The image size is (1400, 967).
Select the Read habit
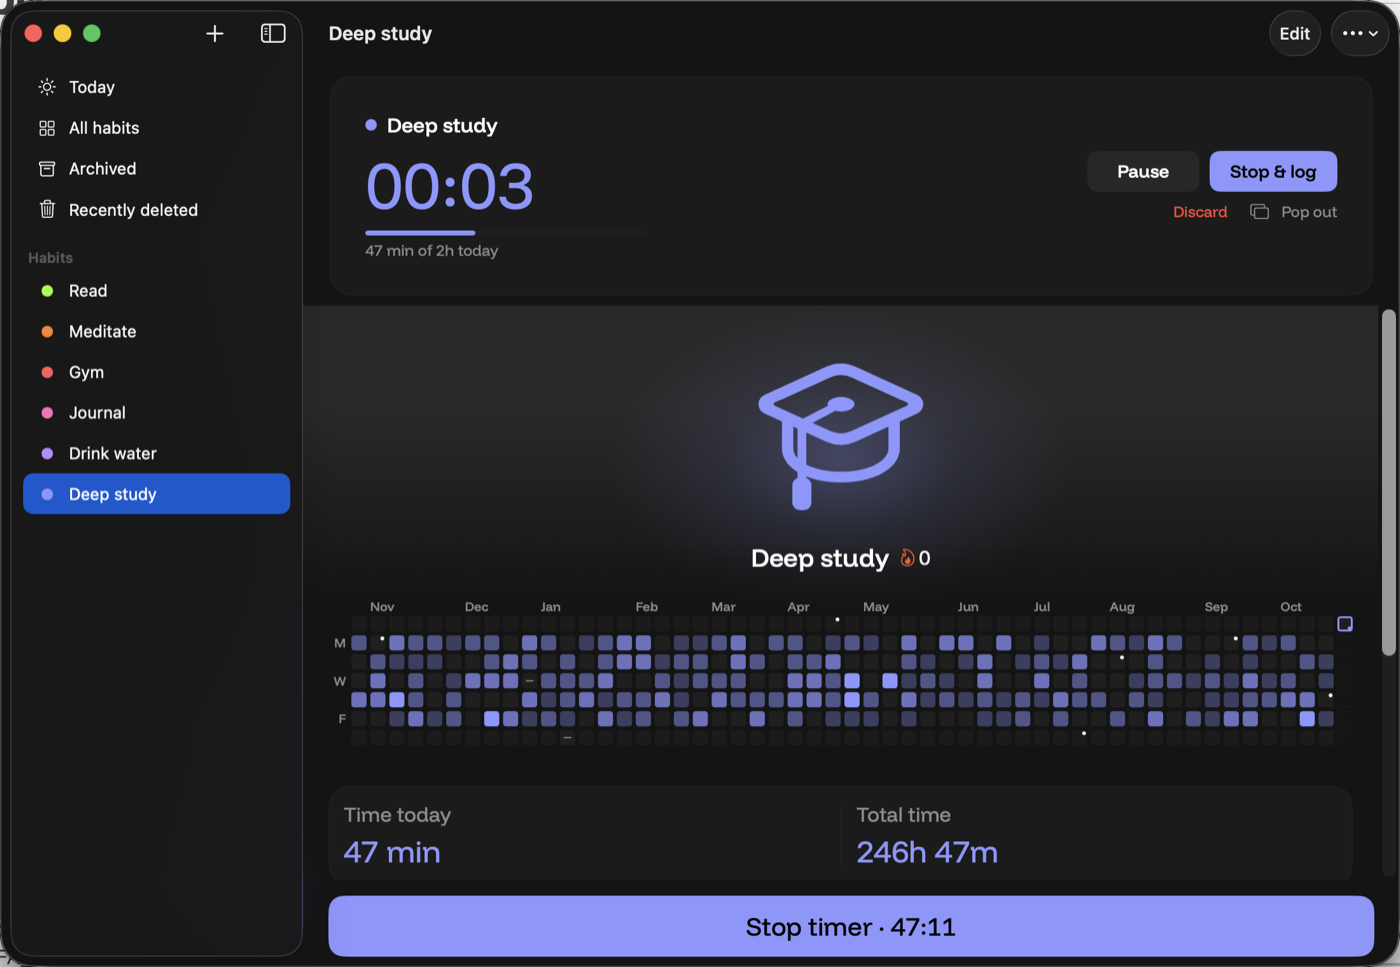coord(157,291)
